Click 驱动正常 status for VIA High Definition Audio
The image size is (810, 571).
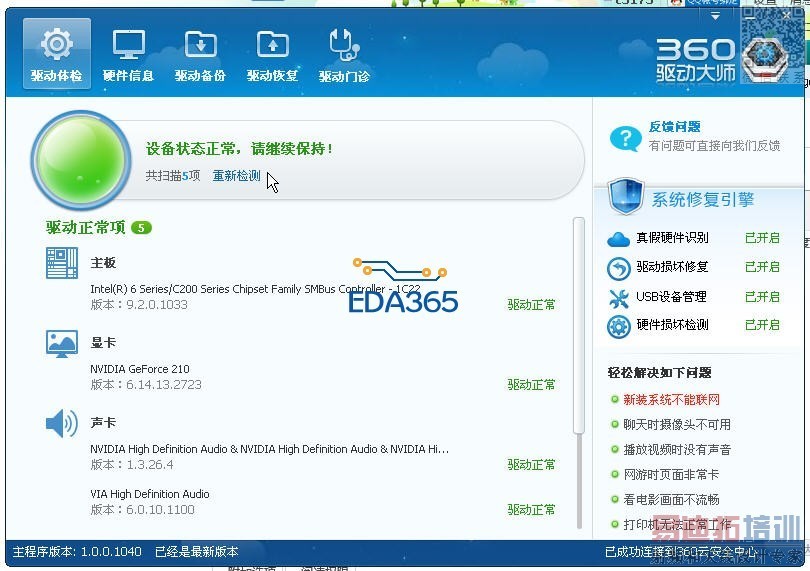click(531, 510)
